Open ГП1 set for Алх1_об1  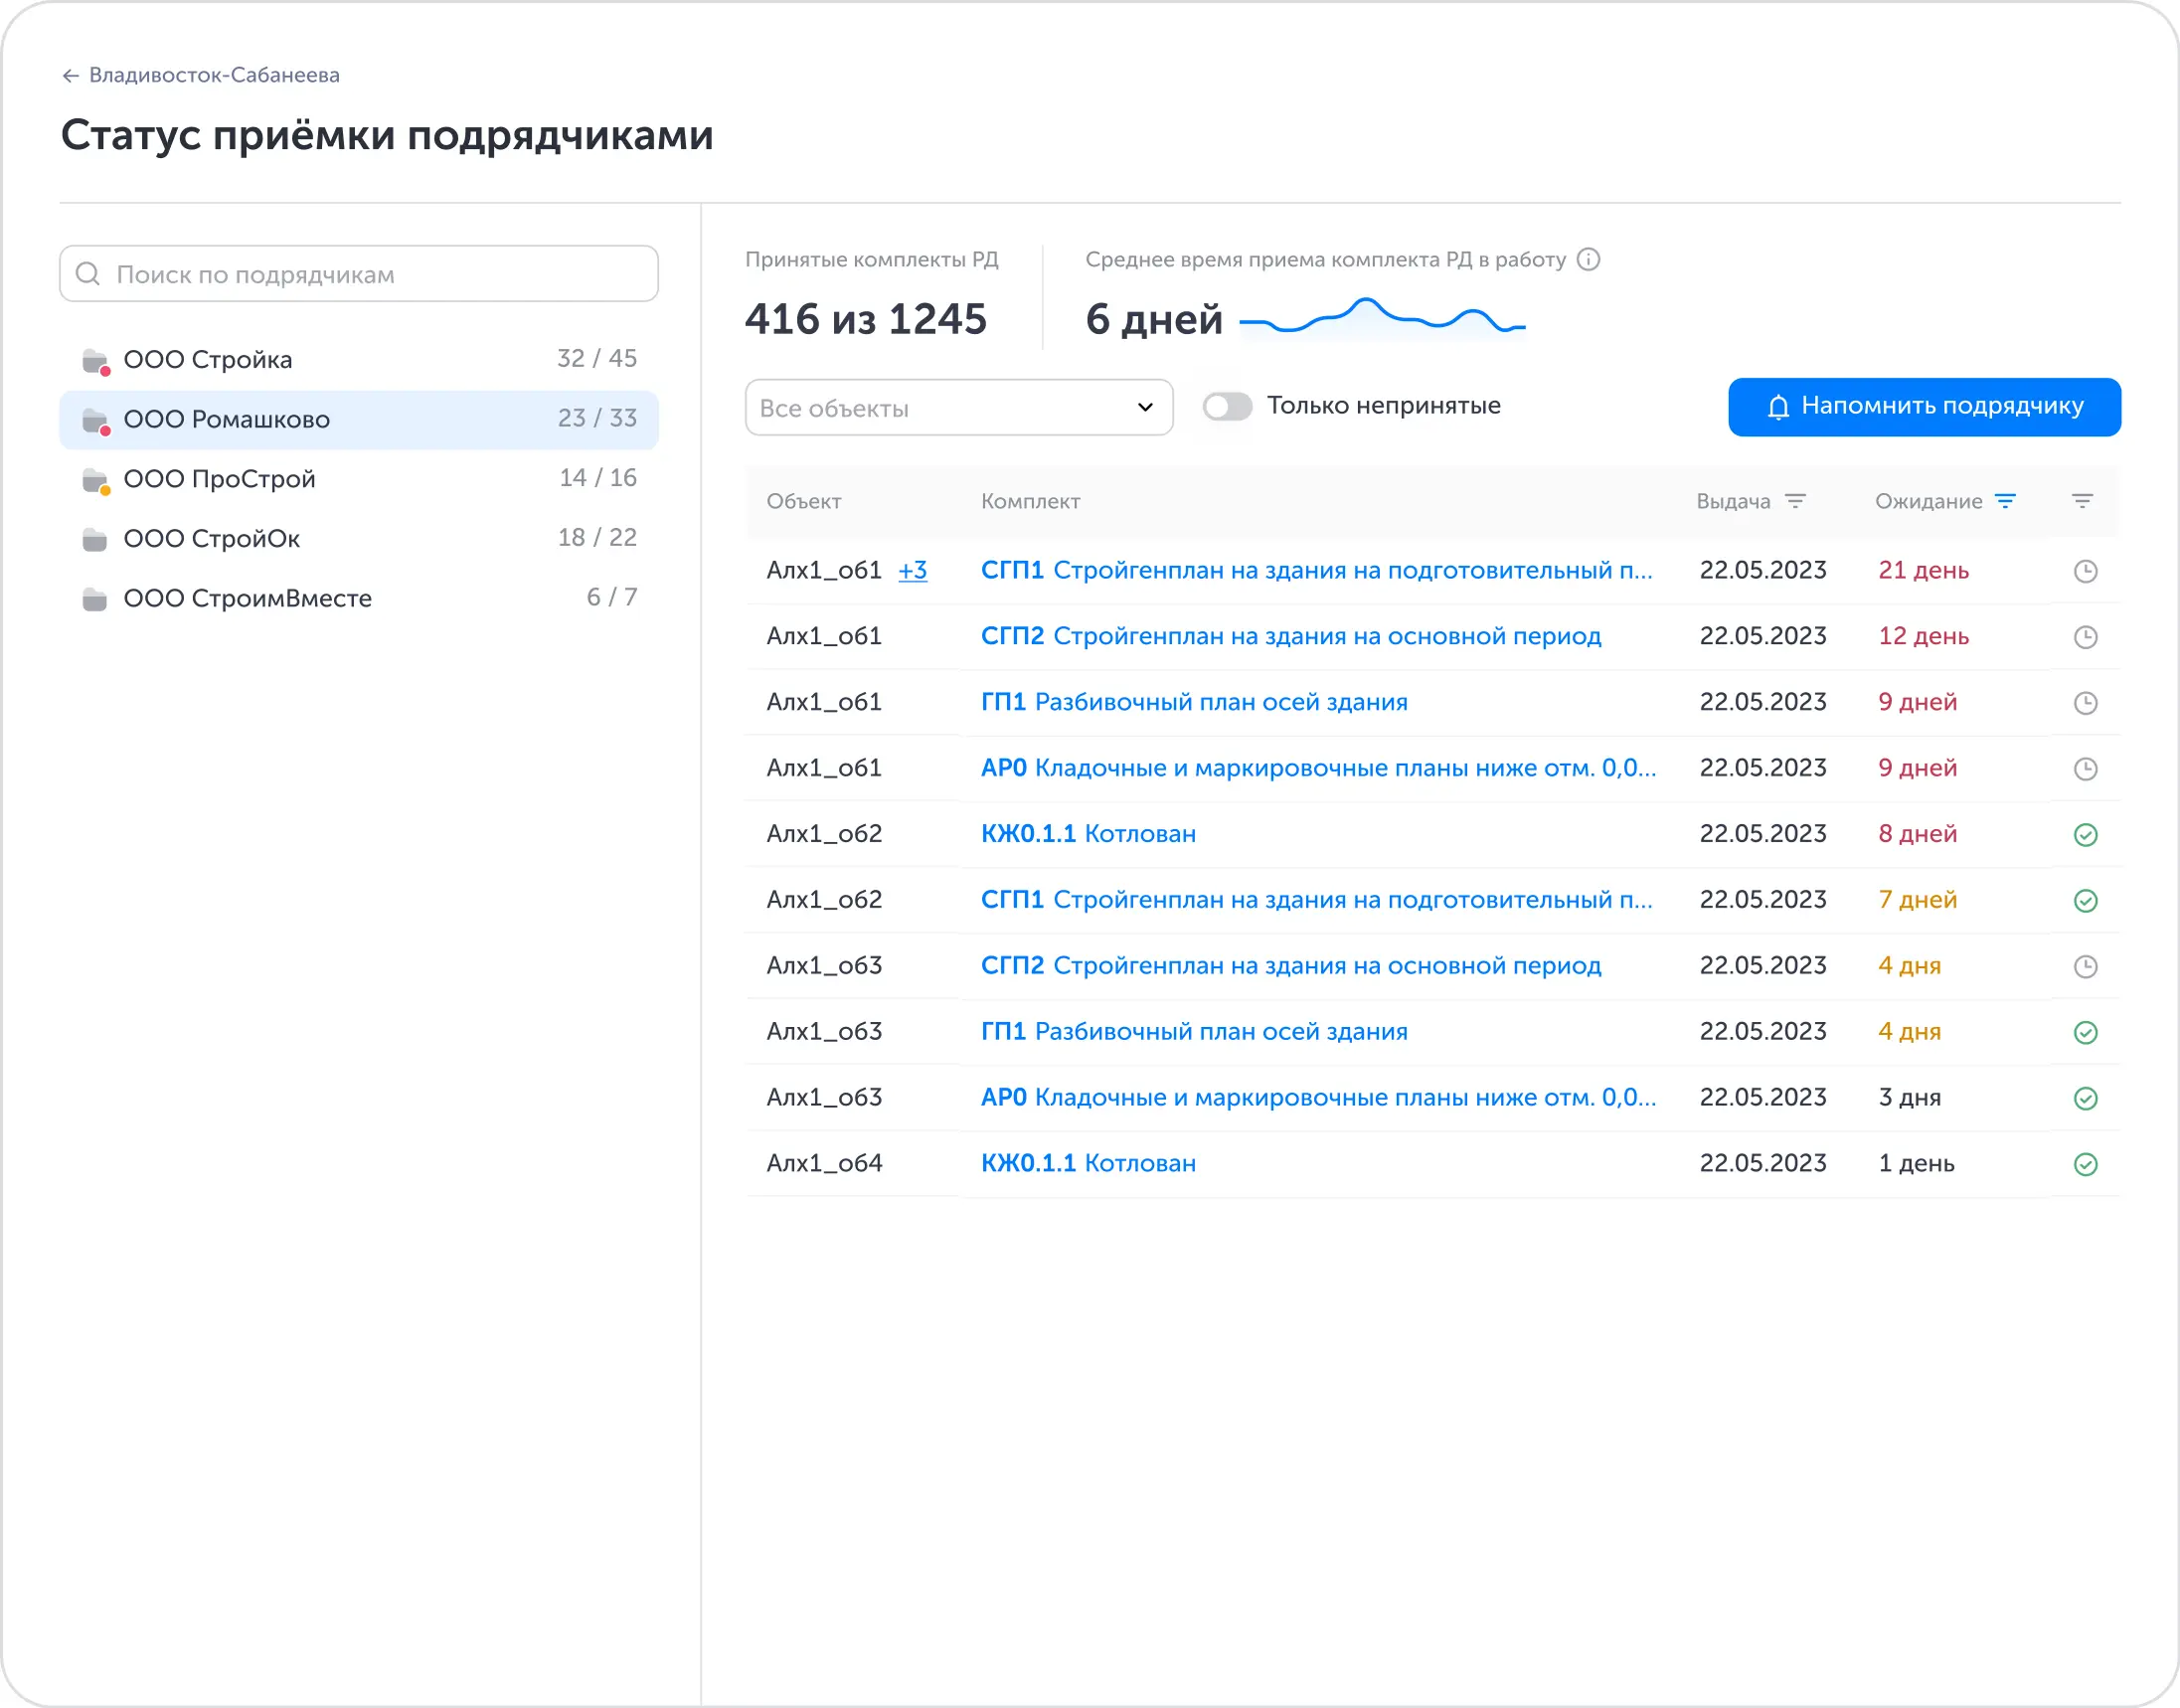click(1194, 702)
